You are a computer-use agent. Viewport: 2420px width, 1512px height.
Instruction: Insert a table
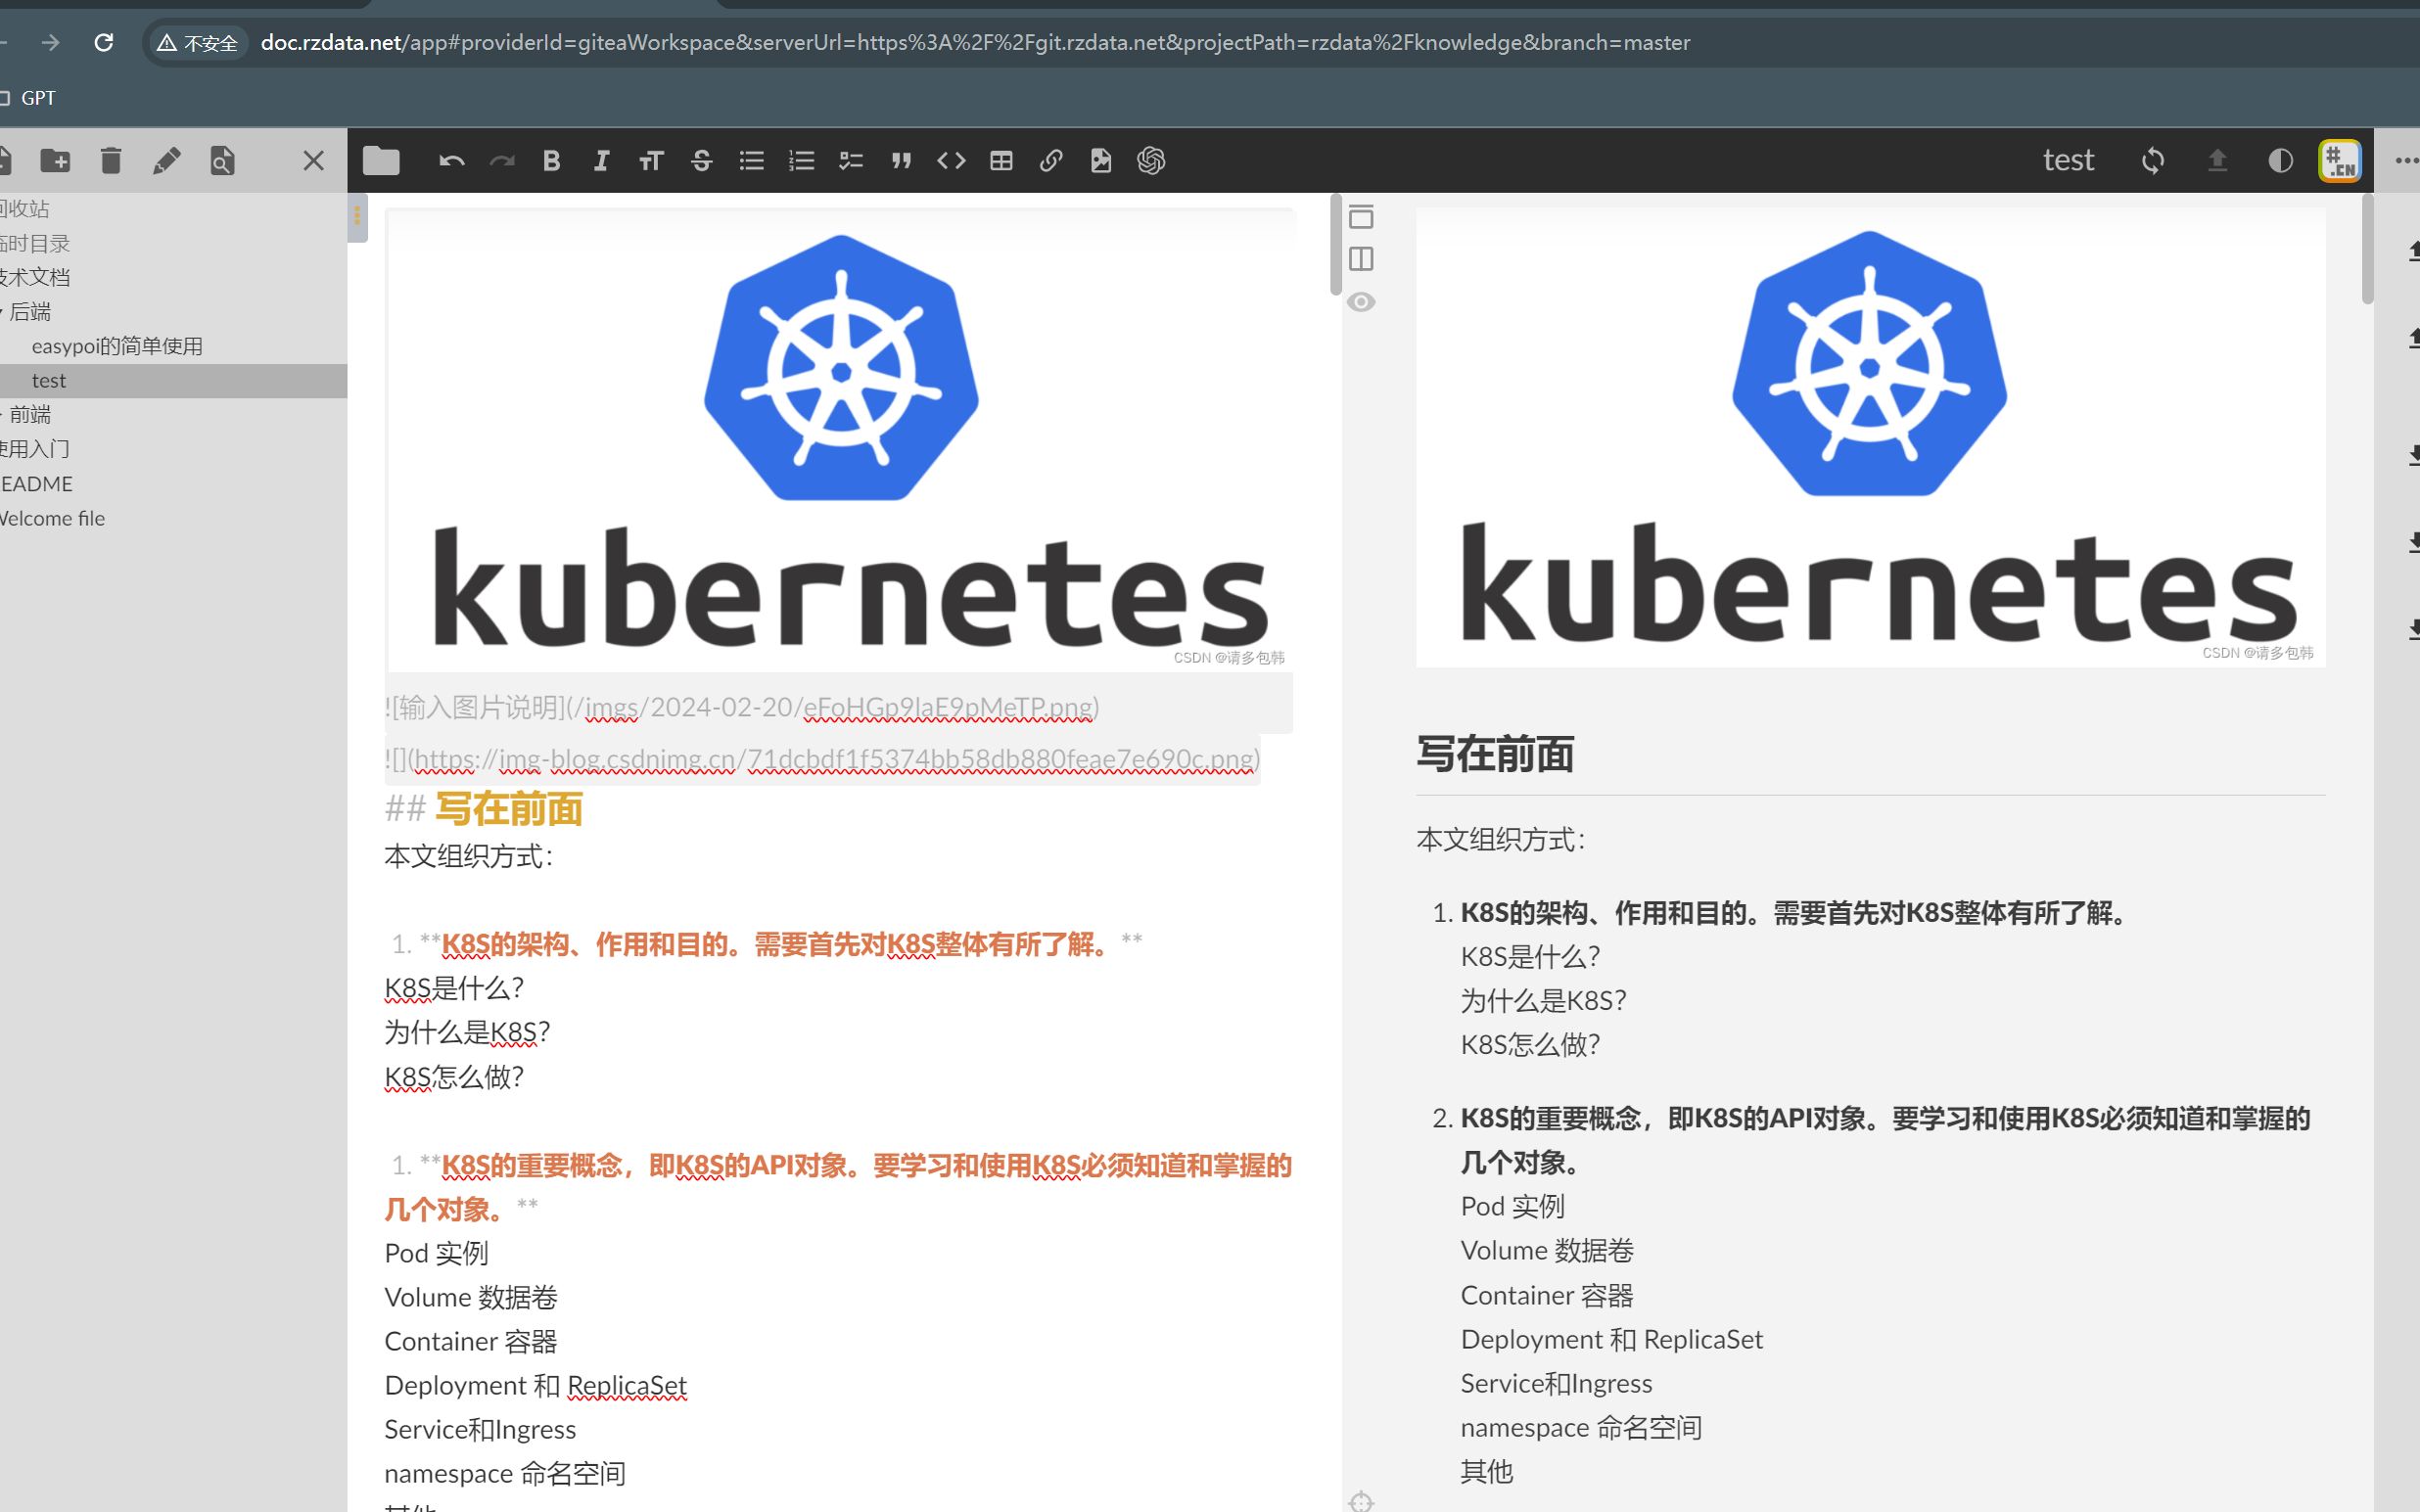point(1001,160)
